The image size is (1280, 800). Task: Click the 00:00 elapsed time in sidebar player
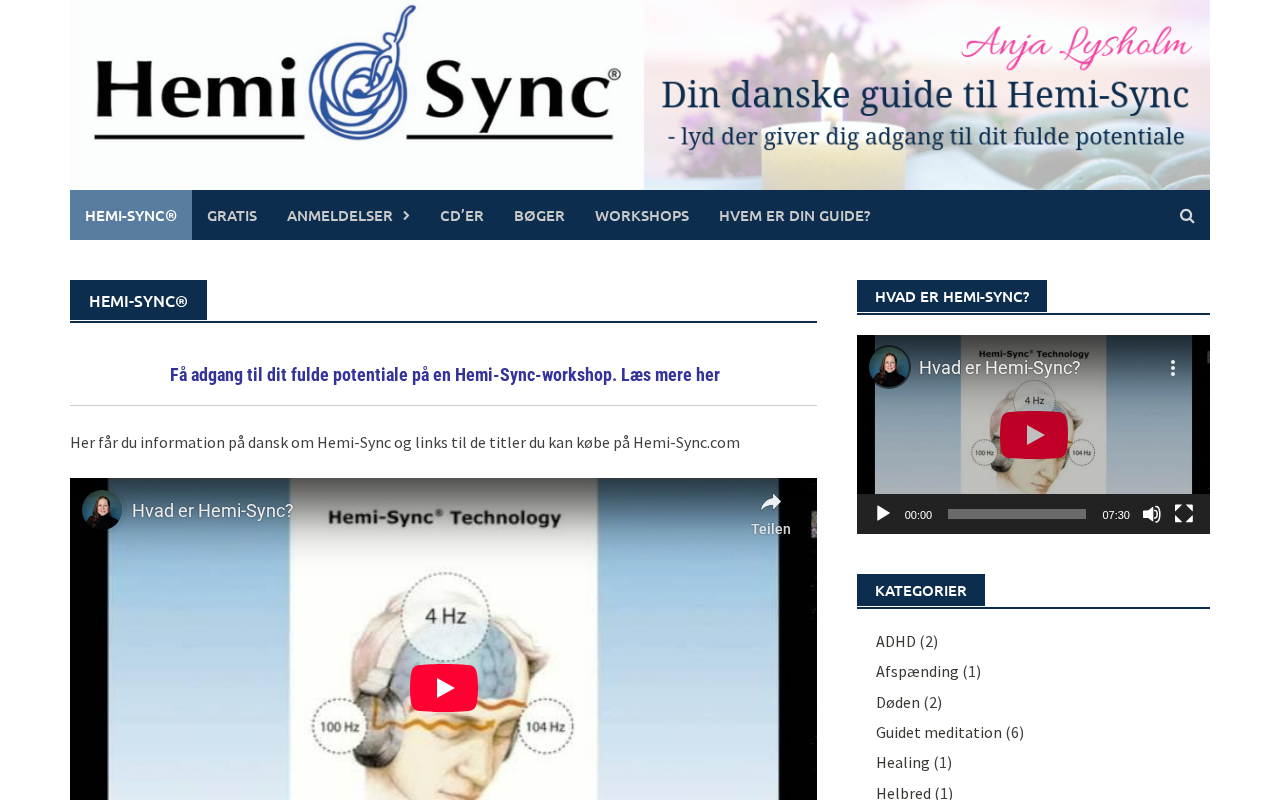[x=918, y=515]
